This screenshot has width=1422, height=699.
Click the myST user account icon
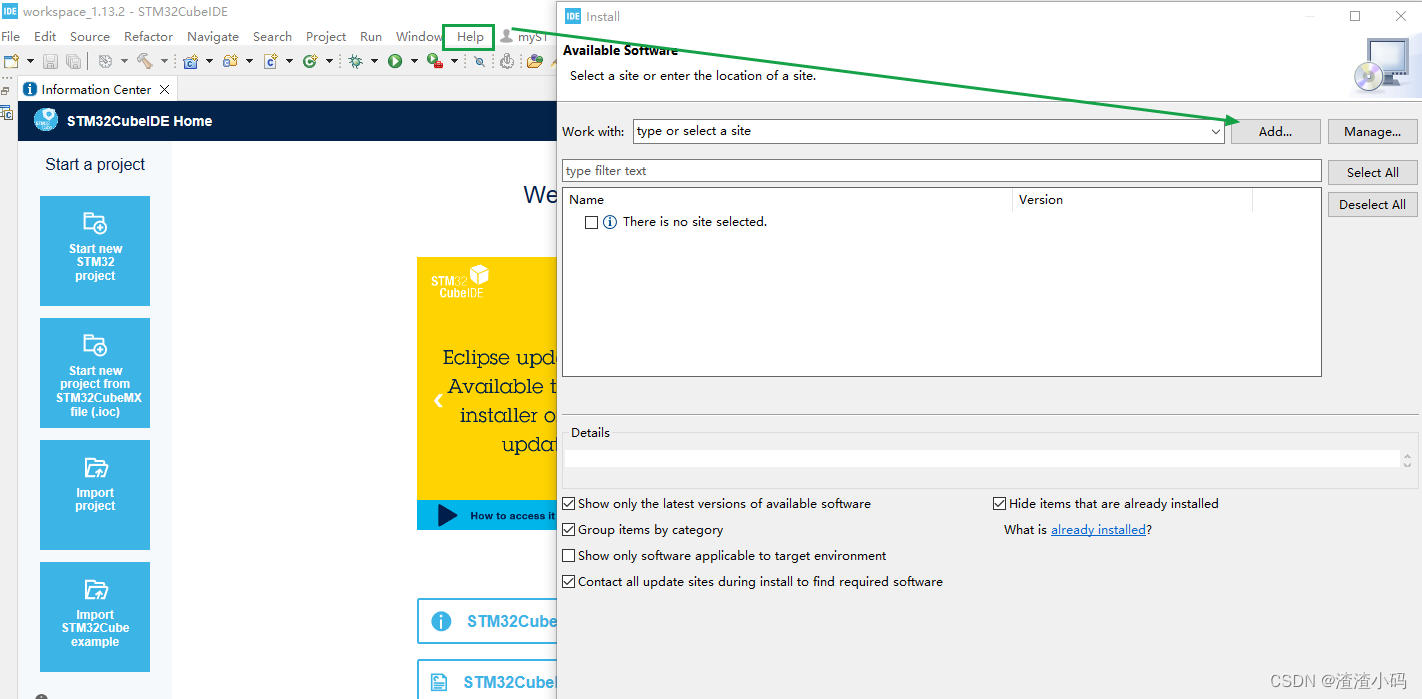click(507, 36)
